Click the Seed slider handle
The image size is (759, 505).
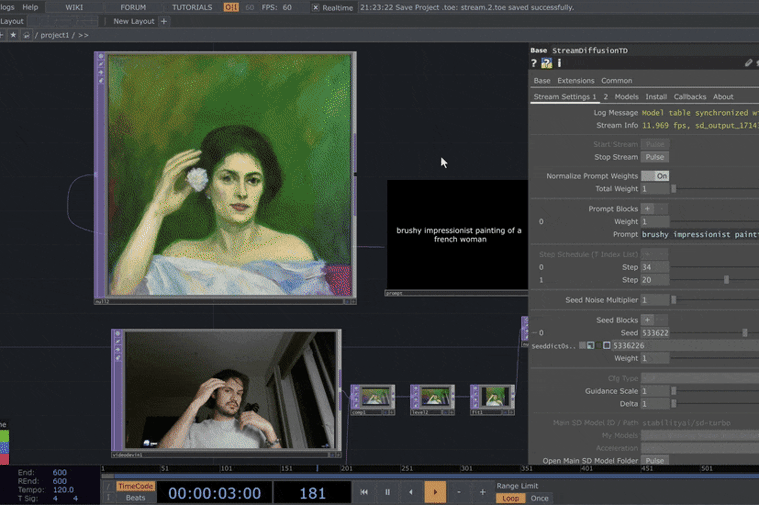click(745, 333)
